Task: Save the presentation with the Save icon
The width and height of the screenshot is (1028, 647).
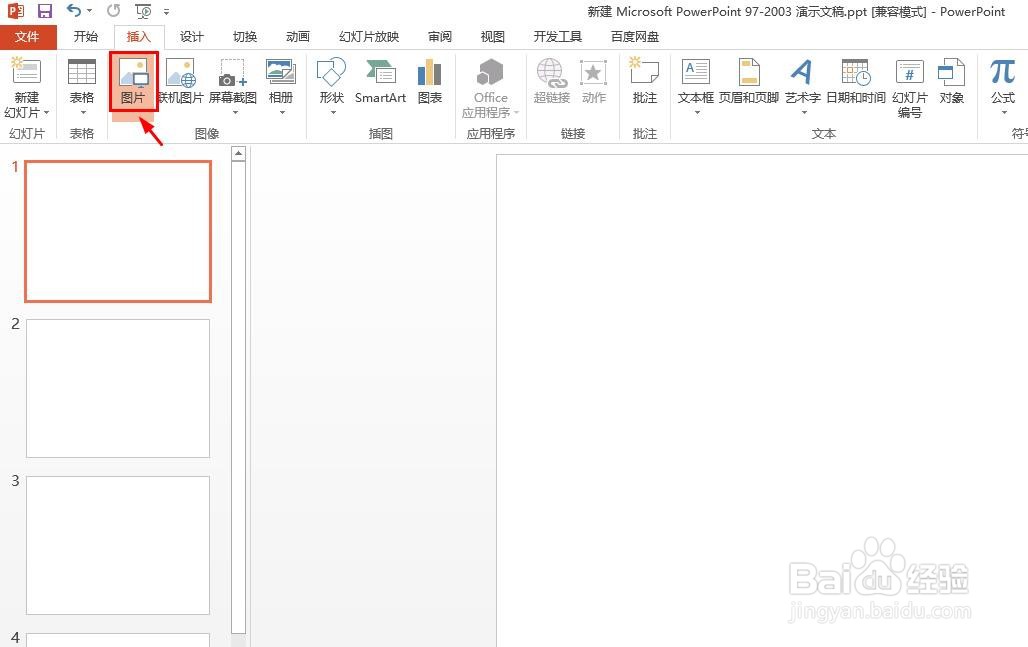Action: point(43,11)
